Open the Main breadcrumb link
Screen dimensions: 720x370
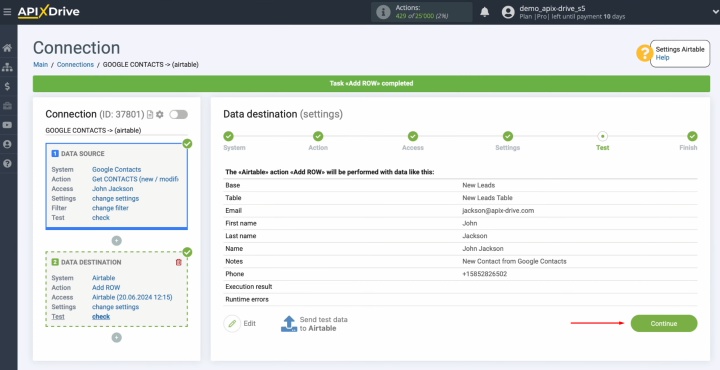pyautogui.click(x=40, y=65)
